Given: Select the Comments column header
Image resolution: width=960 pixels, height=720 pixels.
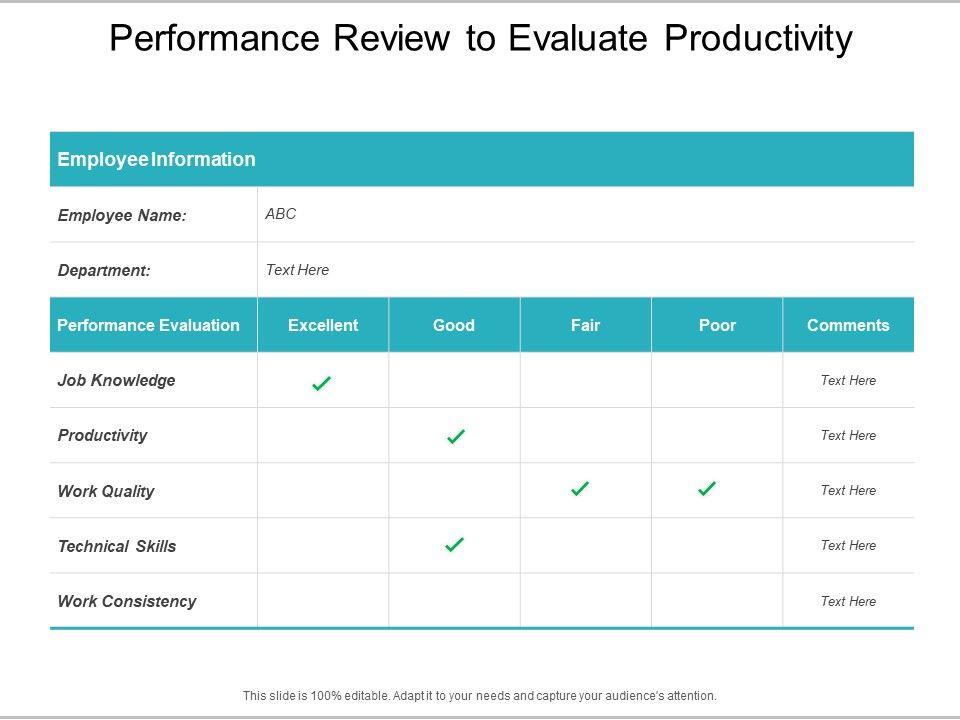Looking at the screenshot, I should [x=848, y=325].
